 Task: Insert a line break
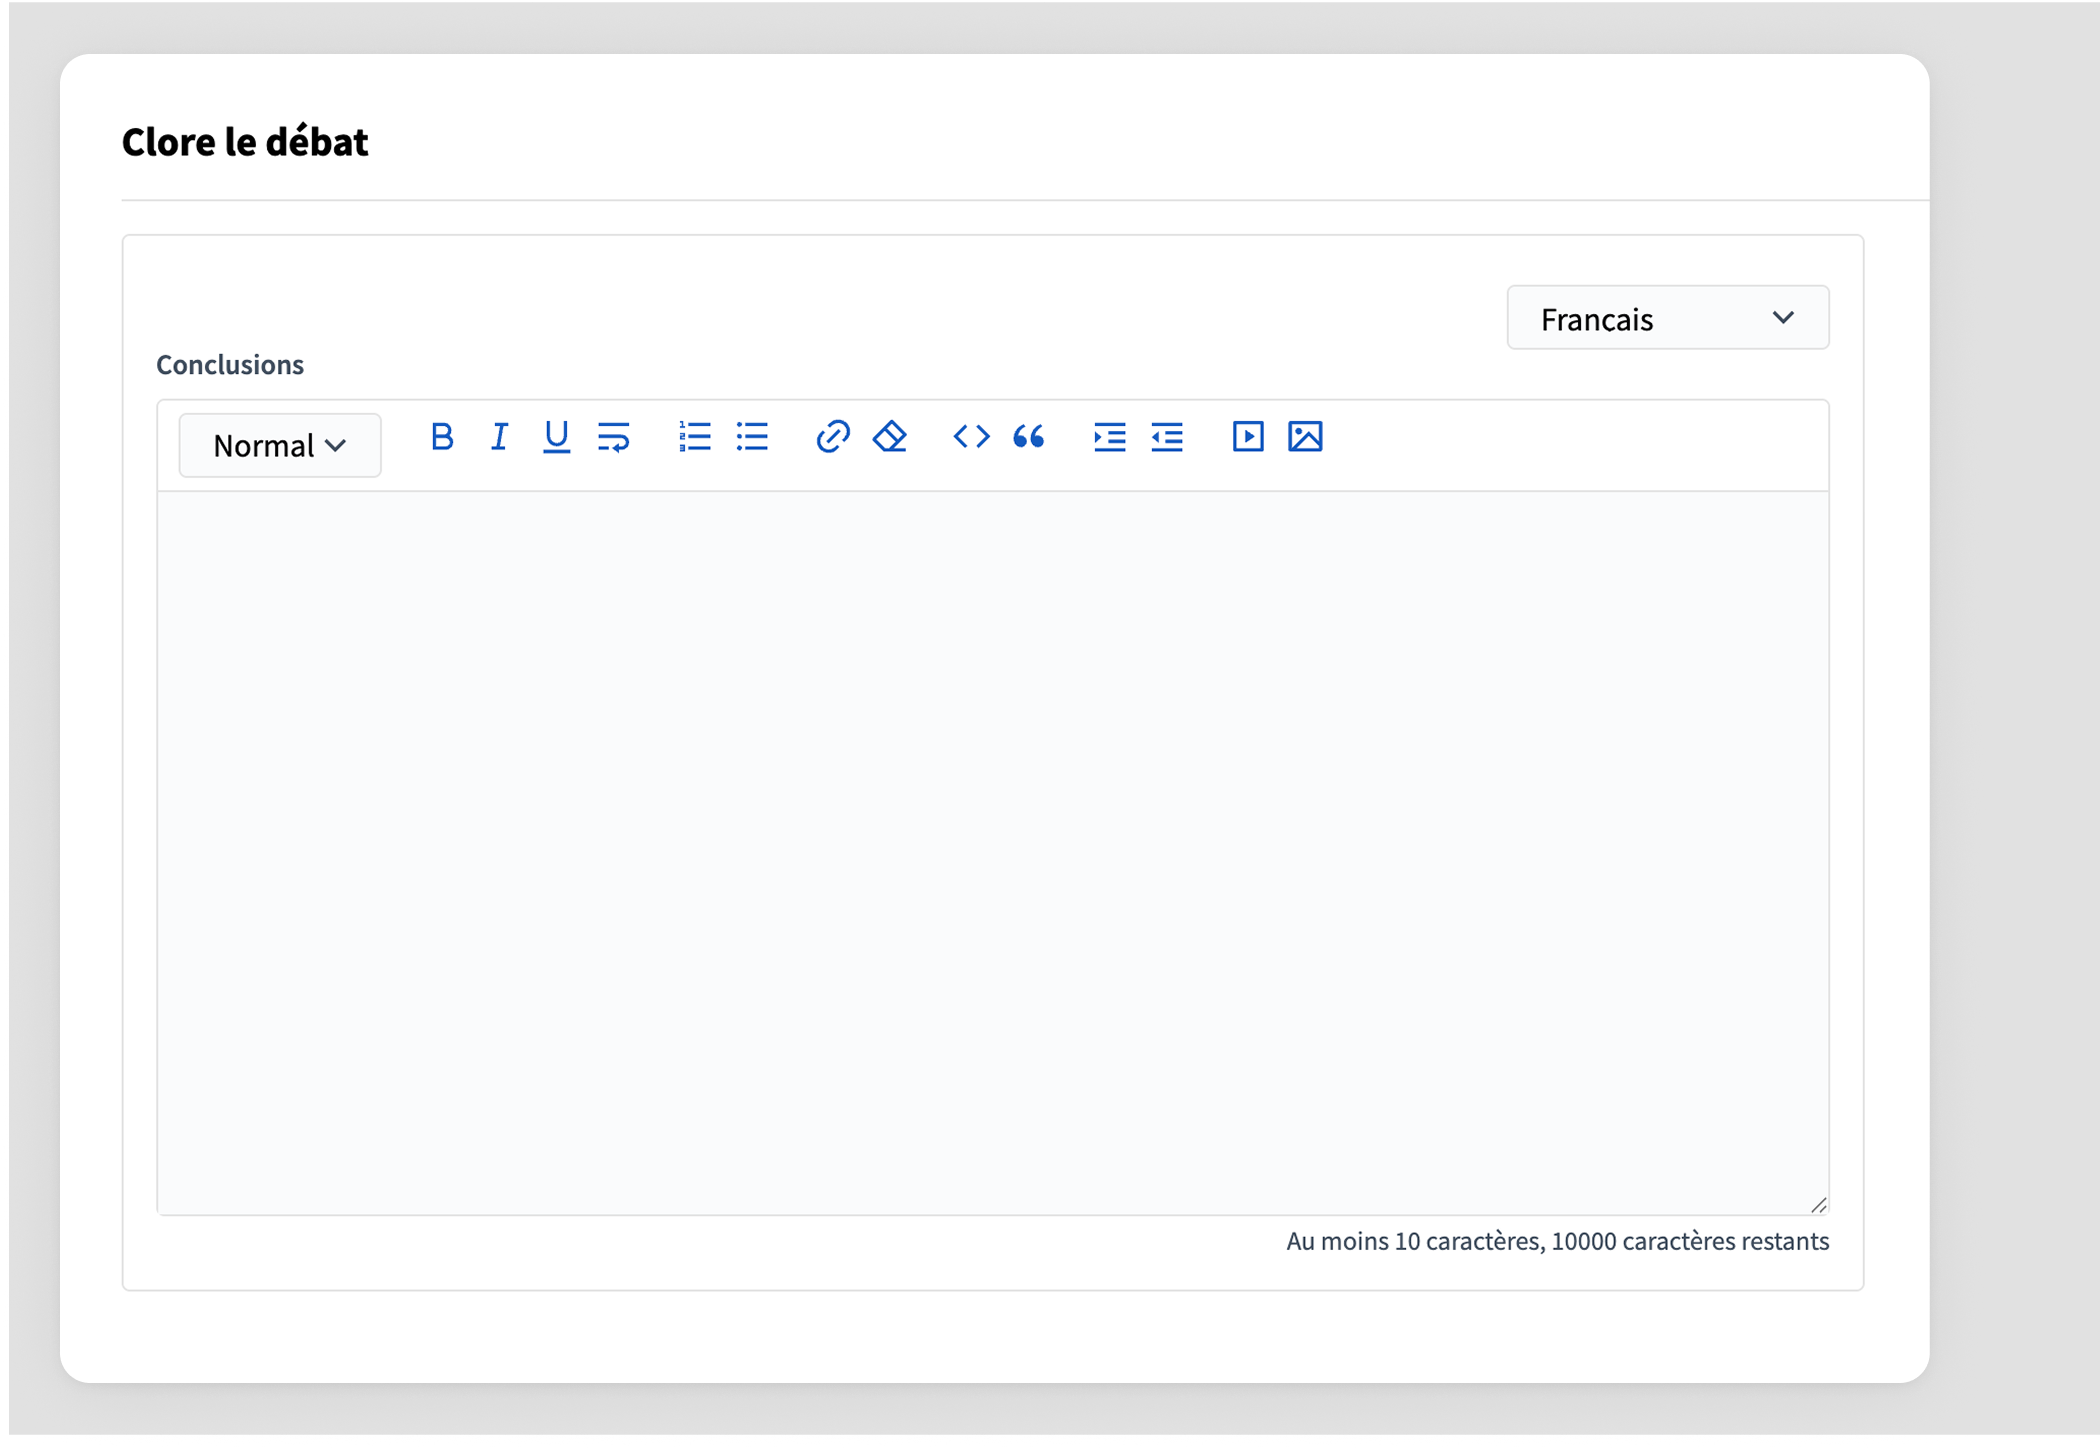(613, 437)
